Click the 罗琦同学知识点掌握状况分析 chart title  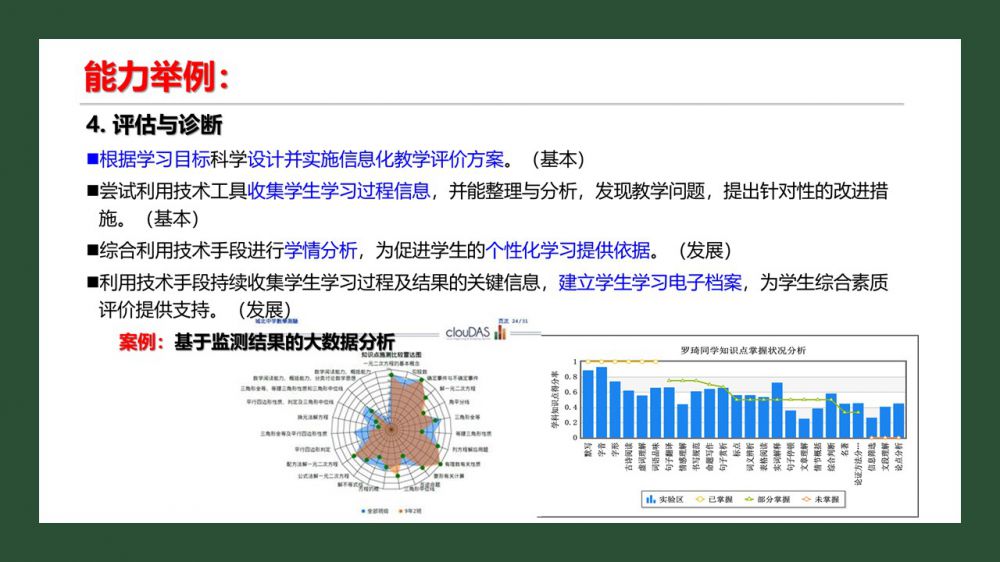click(742, 350)
